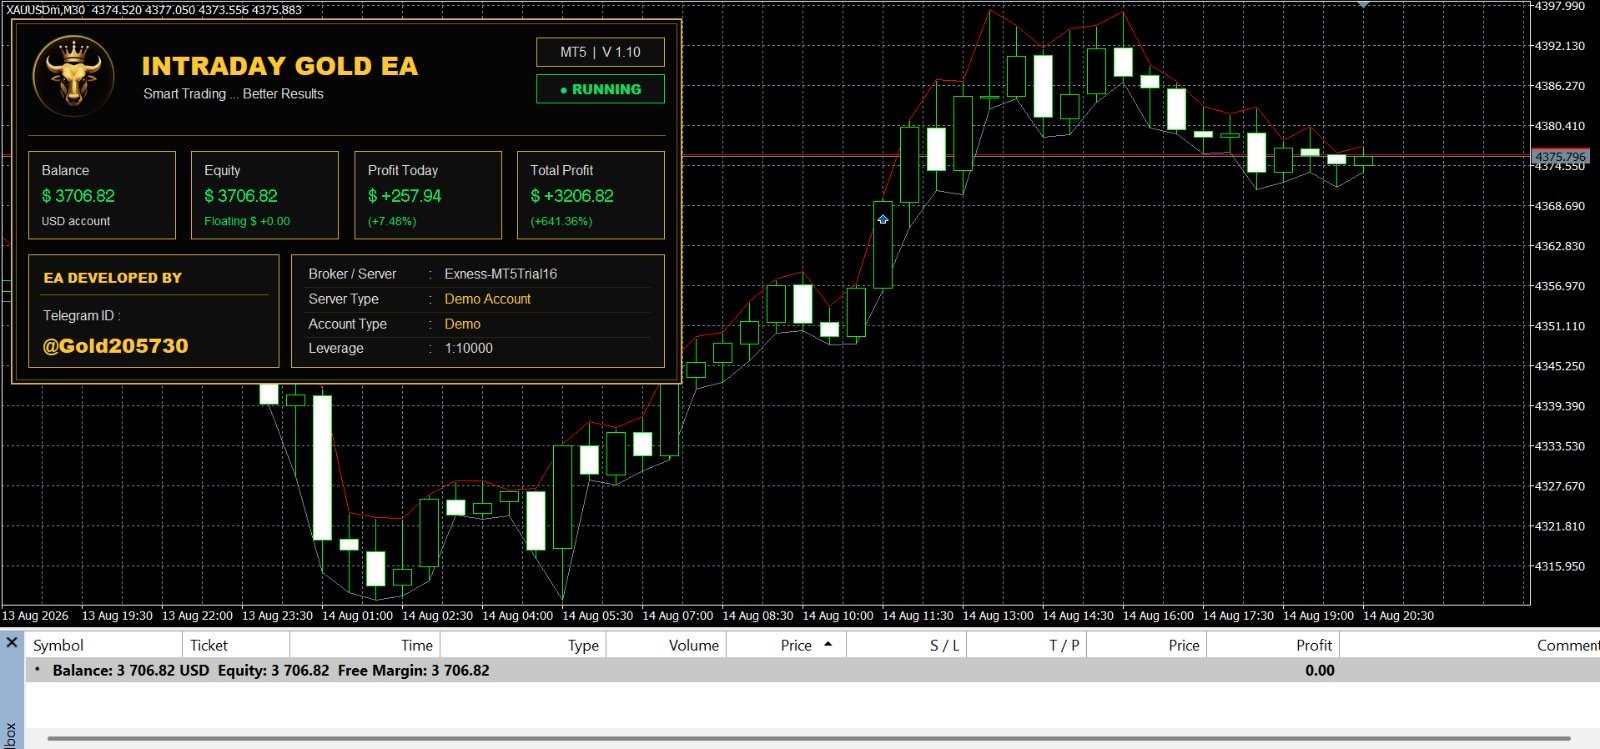Click the 4397.990 price scale label

pos(1560,6)
